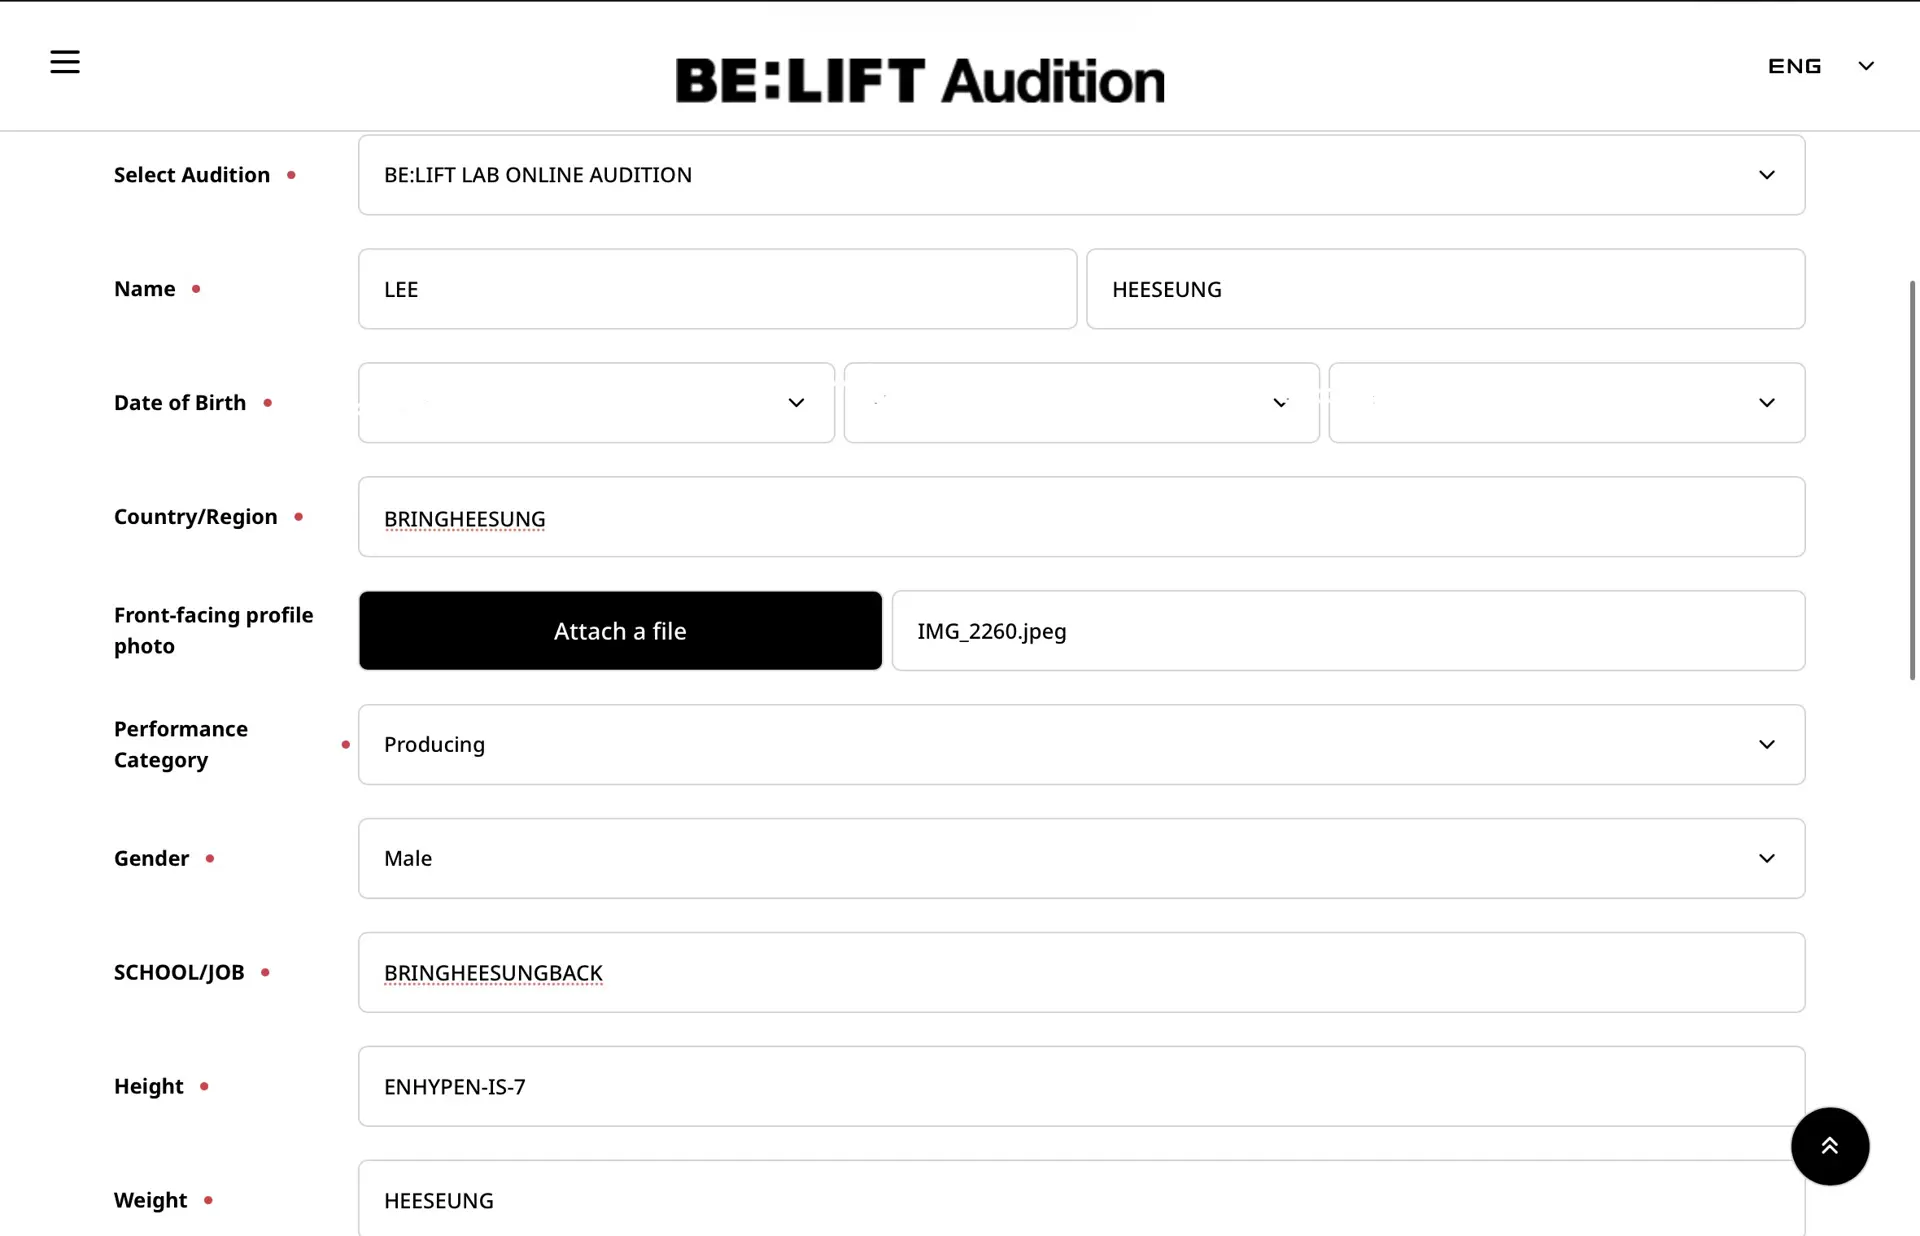Expand the Gender dropdown showing Male
Viewport: 1920px width, 1236px height.
coord(1081,859)
